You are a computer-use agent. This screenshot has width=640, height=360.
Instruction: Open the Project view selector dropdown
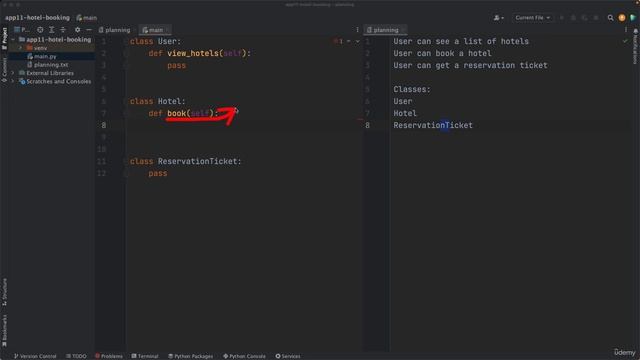pos(22,30)
